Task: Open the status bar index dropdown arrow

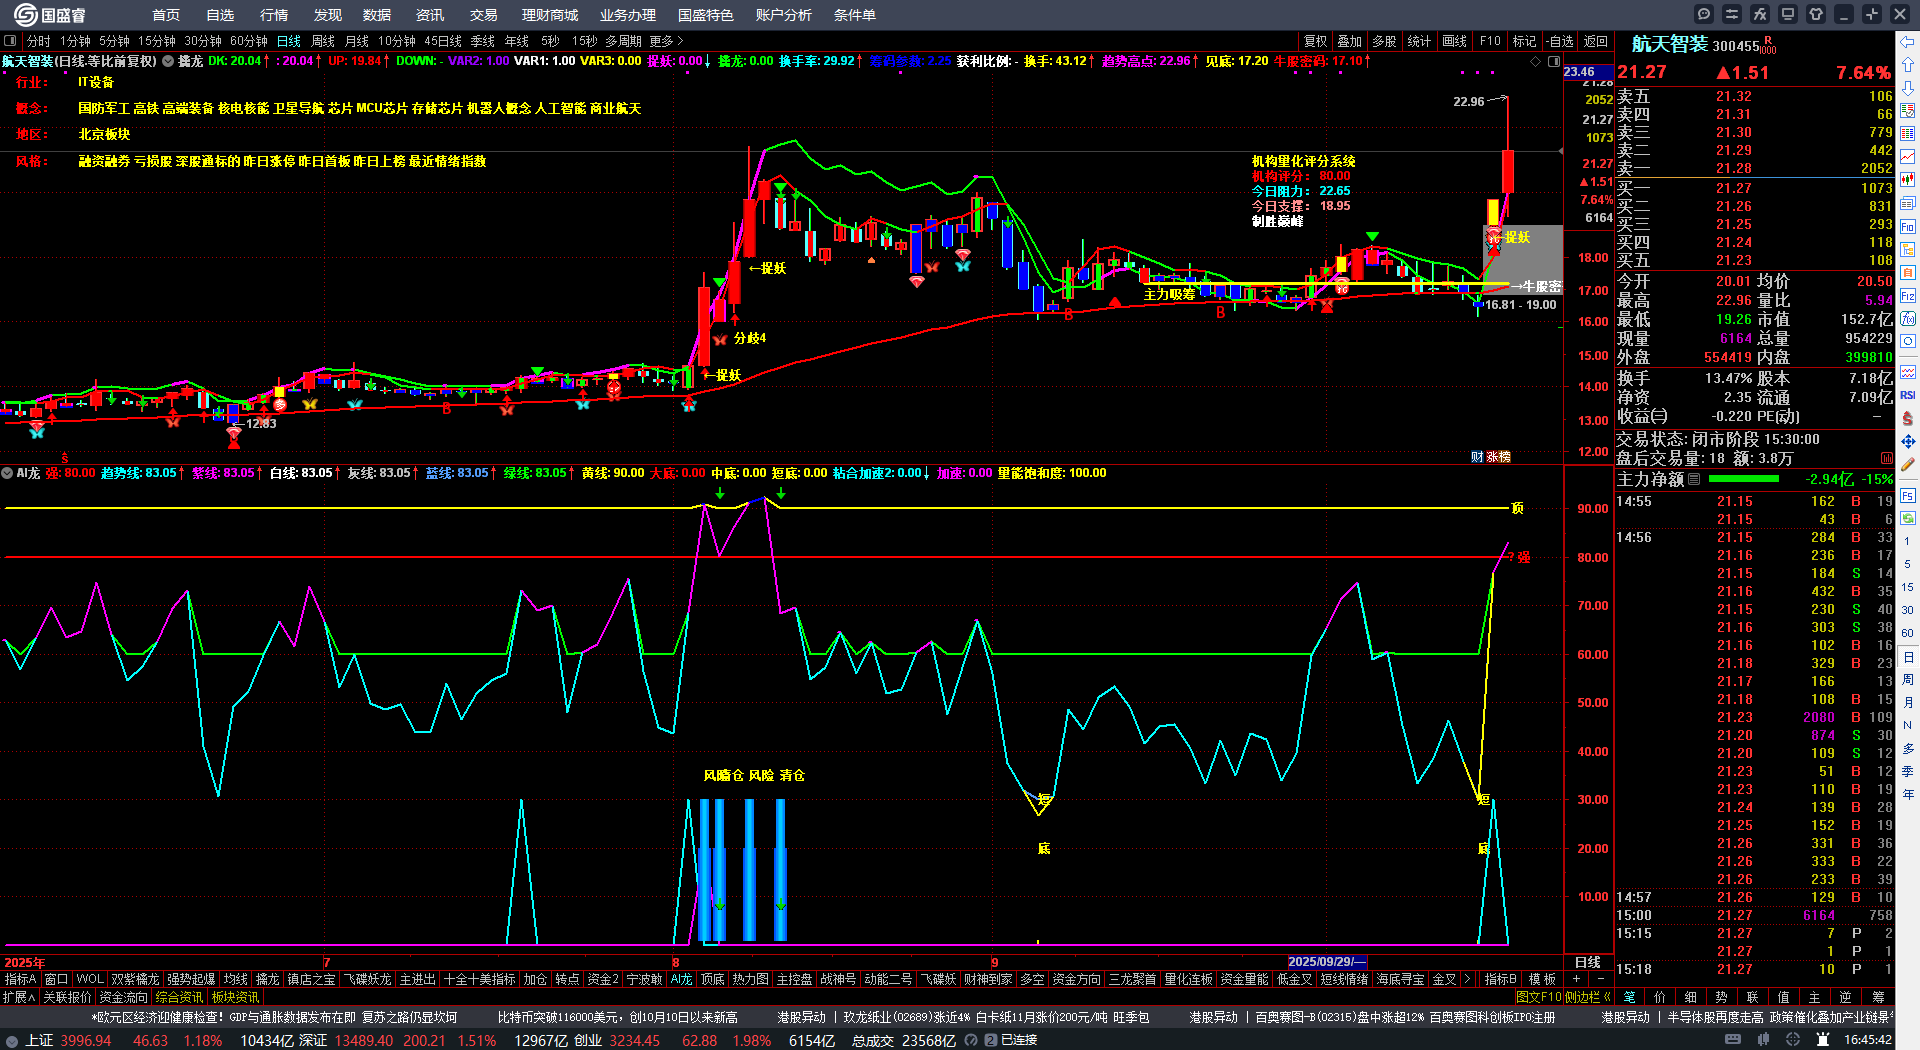Action: click(12, 1040)
